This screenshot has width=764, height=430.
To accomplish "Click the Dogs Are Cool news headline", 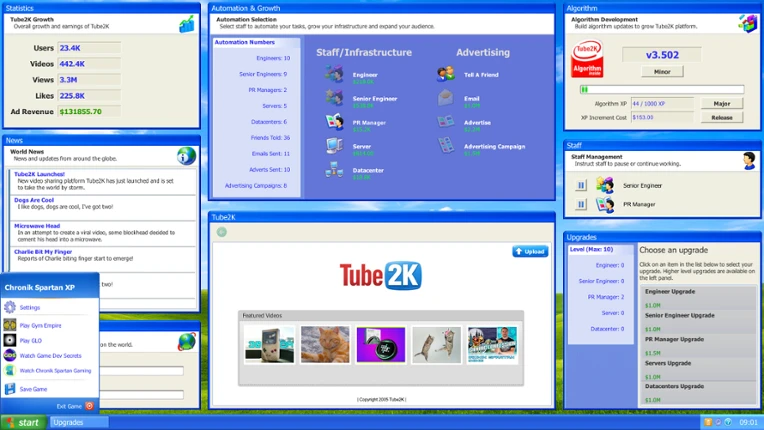I will [34, 200].
